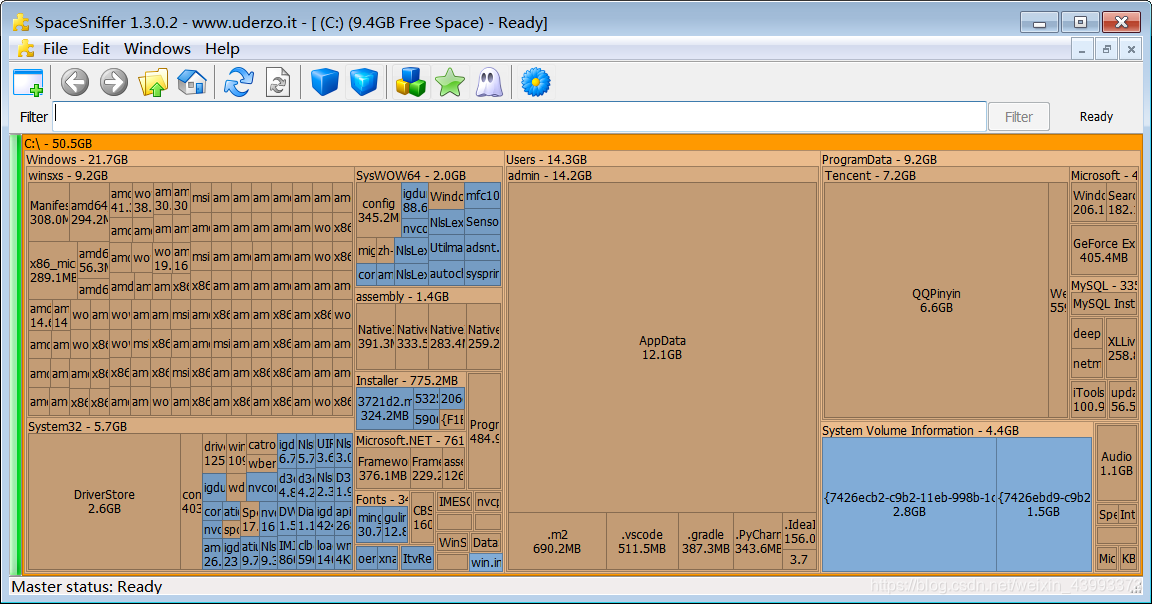Select the x86_mic 289.1MB block
Image resolution: width=1152 pixels, height=604 pixels.
(53, 270)
